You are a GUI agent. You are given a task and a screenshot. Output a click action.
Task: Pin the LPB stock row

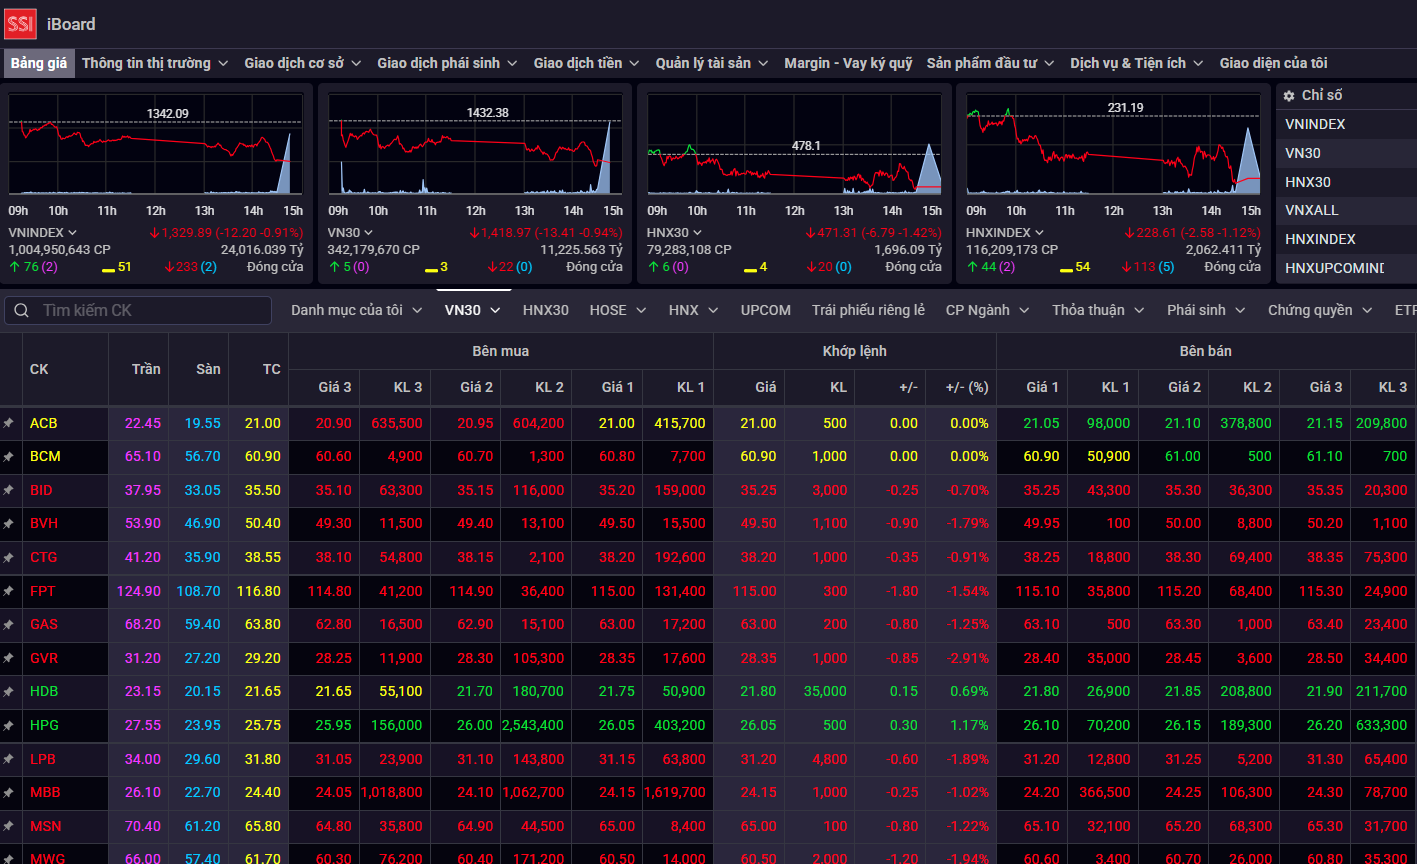click(8, 759)
